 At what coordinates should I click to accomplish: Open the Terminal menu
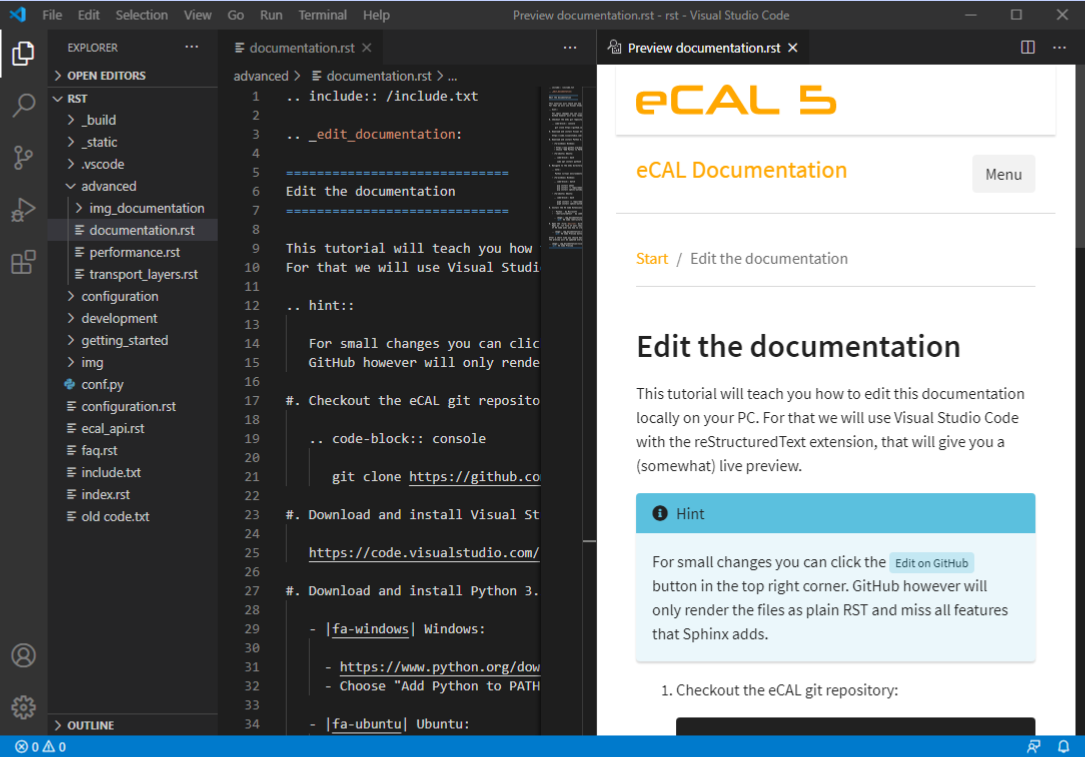coord(322,14)
